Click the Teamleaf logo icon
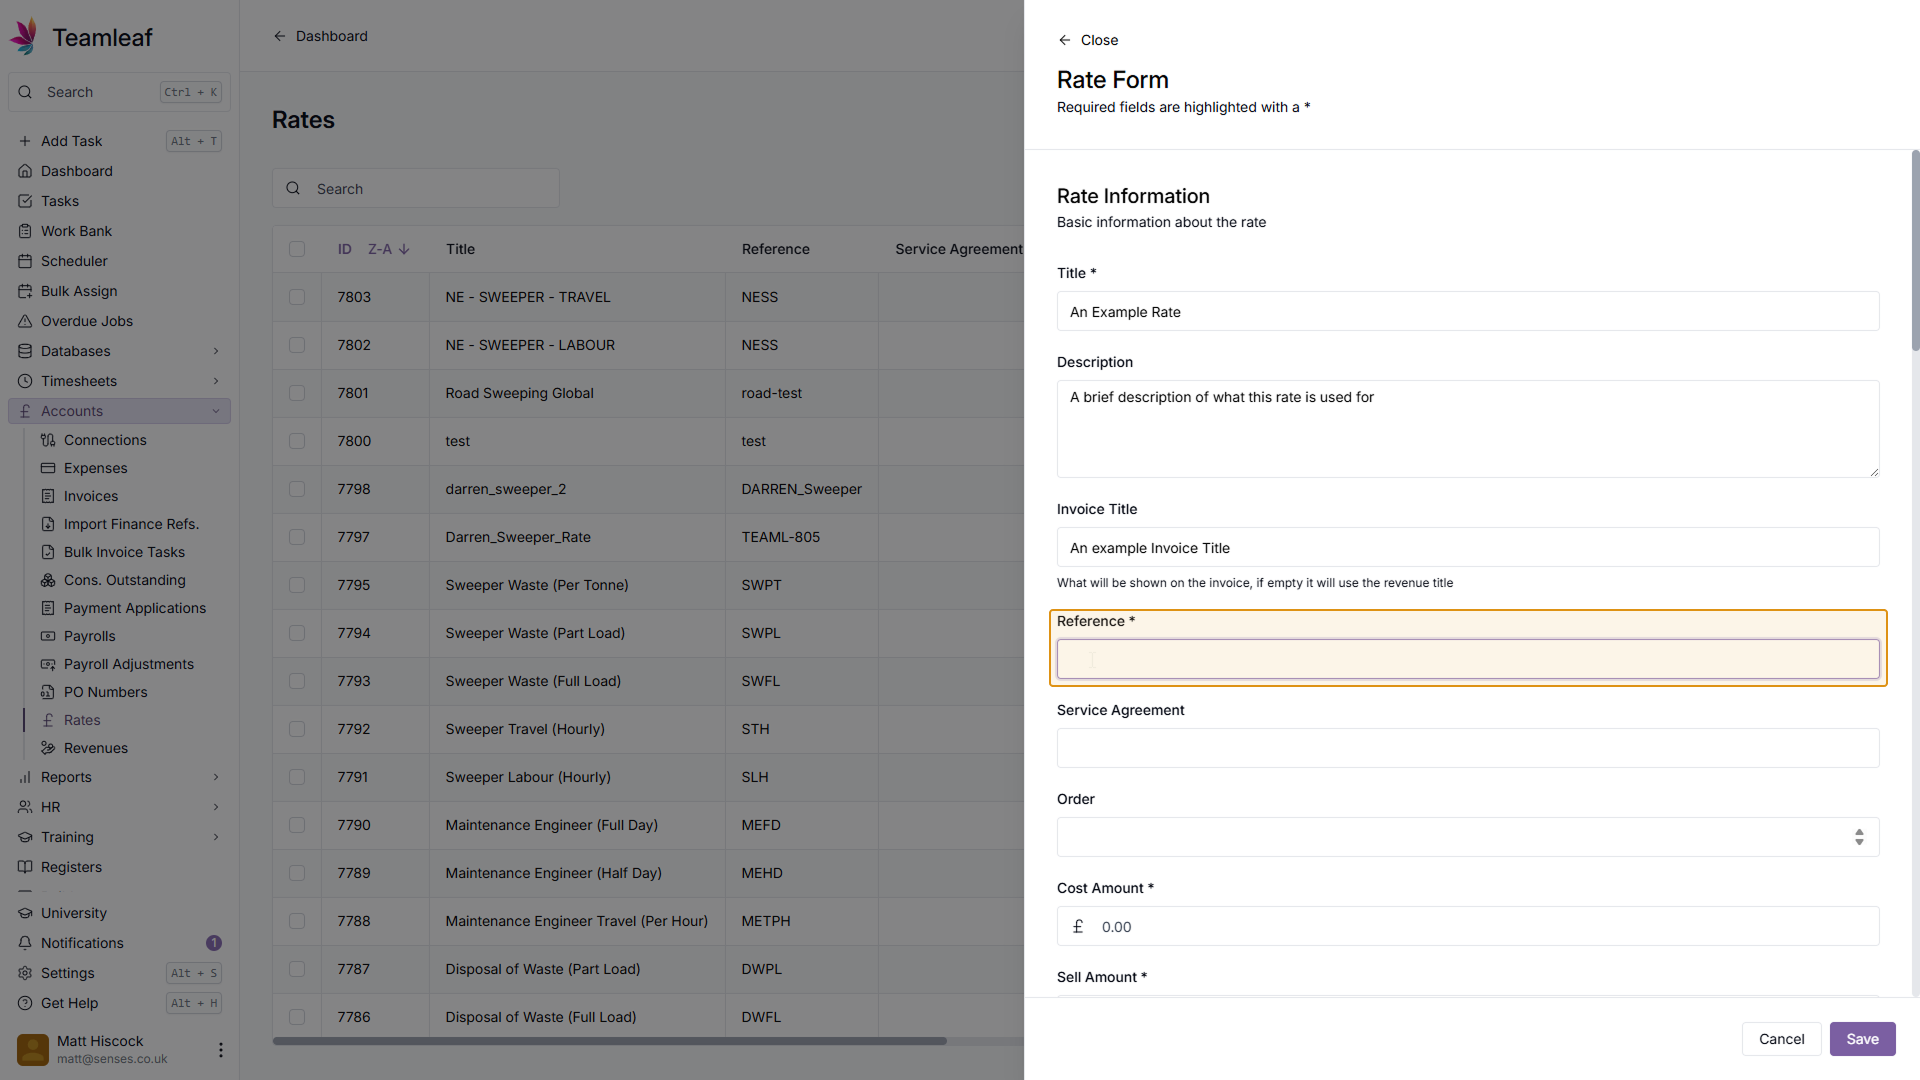 (24, 36)
